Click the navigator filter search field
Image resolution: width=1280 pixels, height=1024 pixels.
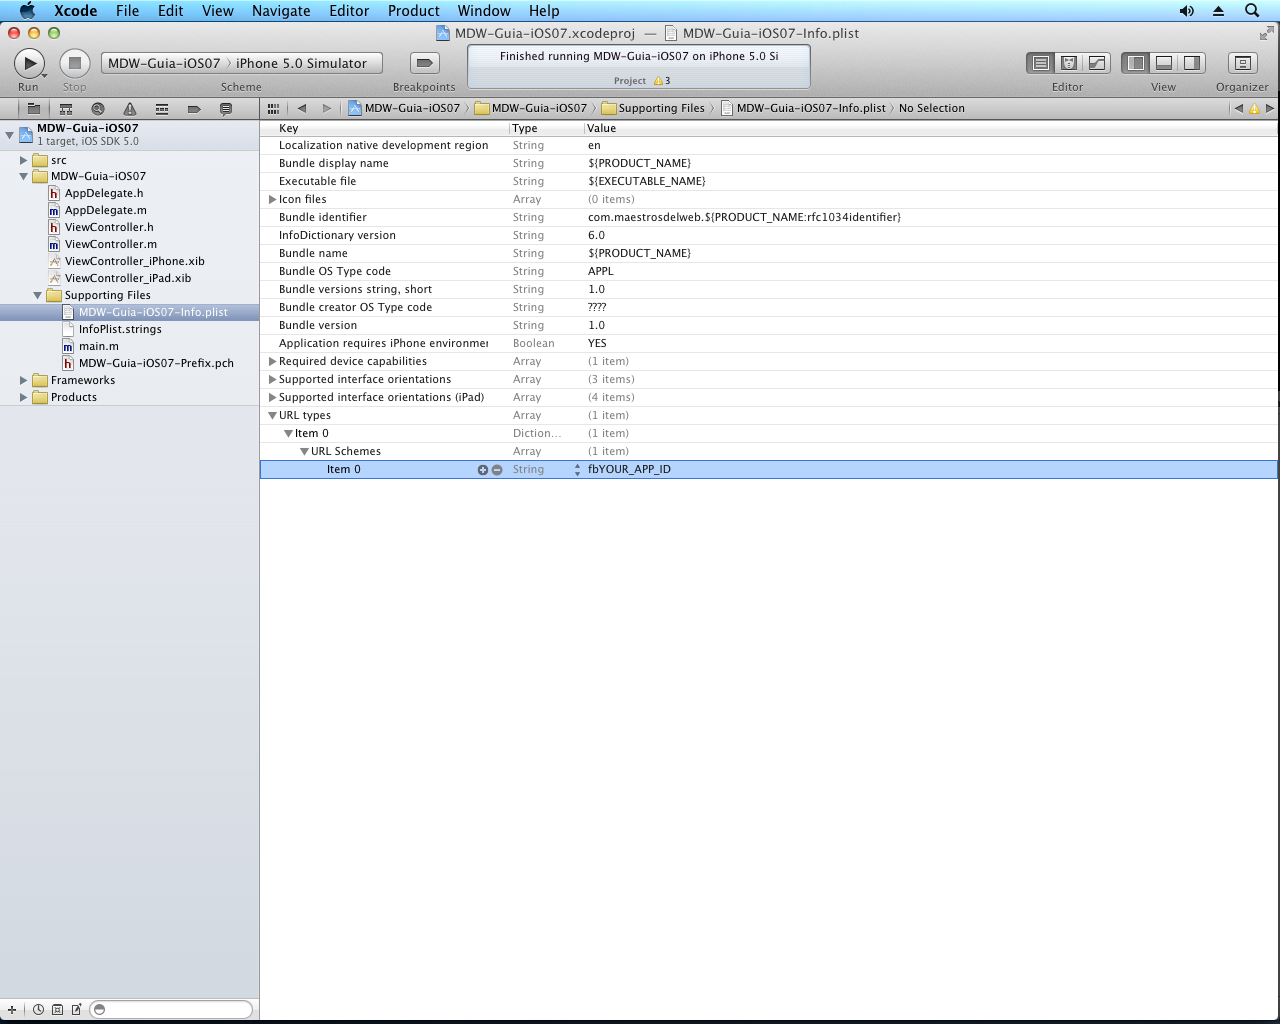(171, 1010)
